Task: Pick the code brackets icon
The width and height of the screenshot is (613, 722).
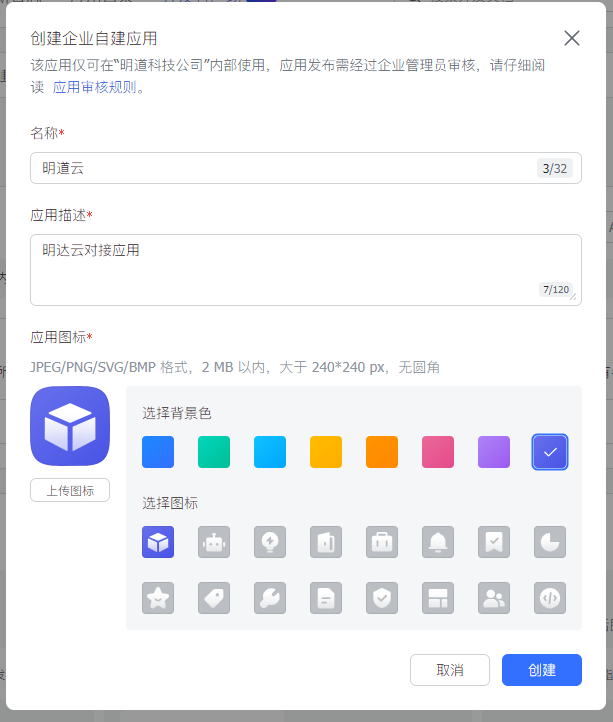Action: [550, 598]
